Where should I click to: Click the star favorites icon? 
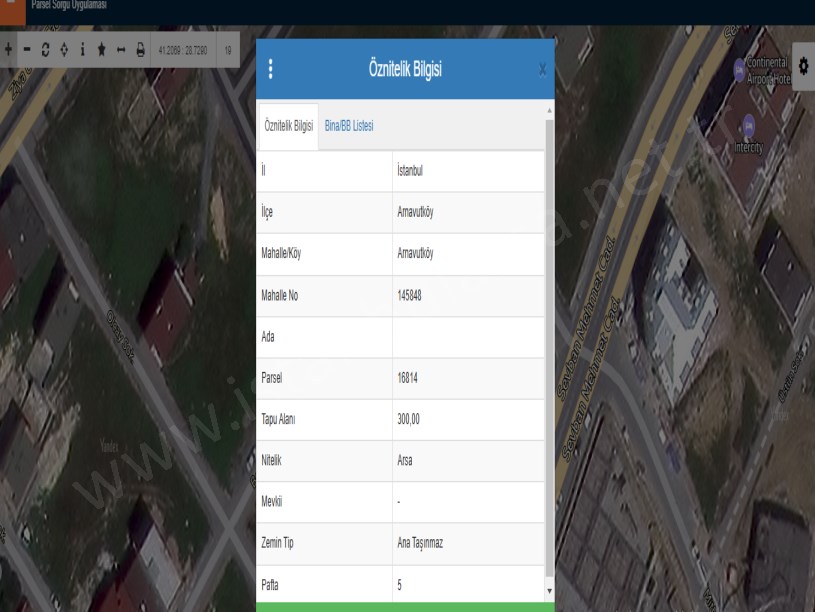(101, 49)
